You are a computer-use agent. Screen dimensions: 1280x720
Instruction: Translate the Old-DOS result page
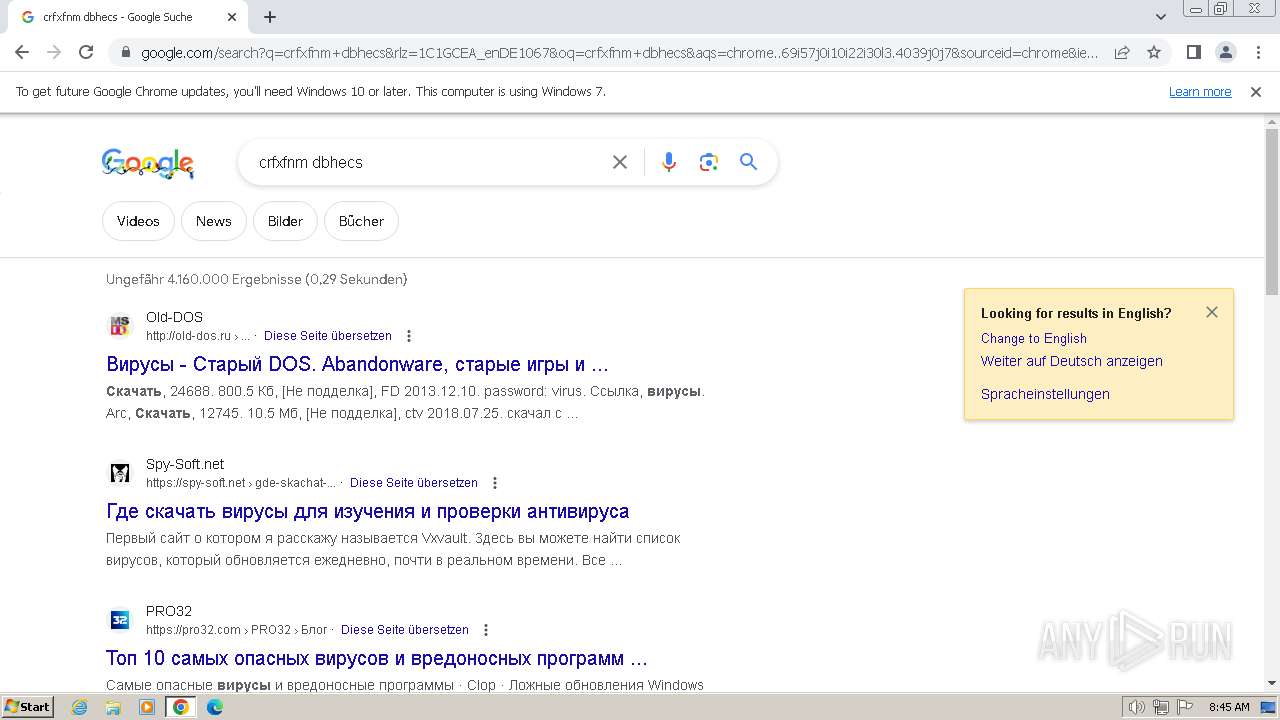pyautogui.click(x=328, y=336)
